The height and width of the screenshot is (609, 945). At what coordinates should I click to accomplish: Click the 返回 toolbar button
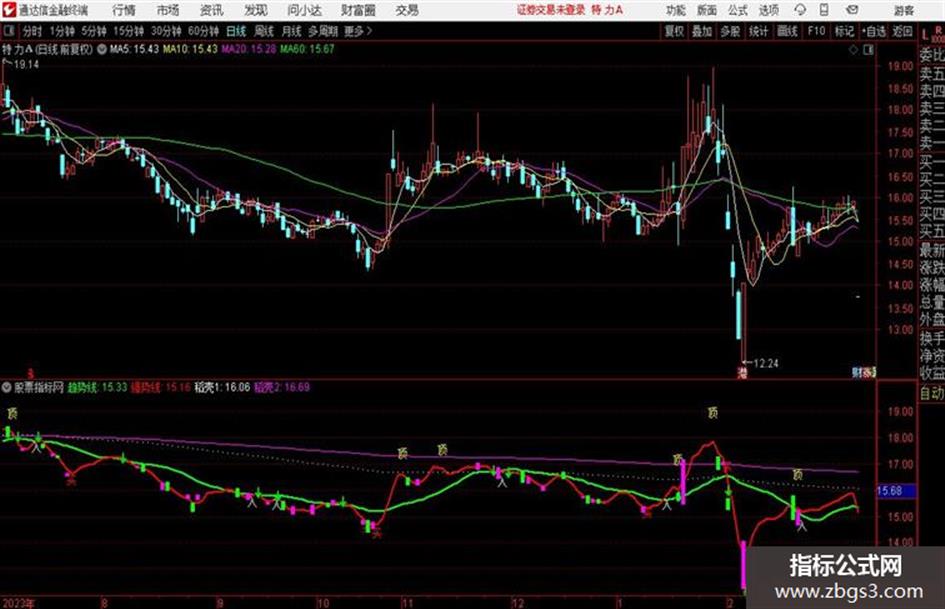coord(902,31)
